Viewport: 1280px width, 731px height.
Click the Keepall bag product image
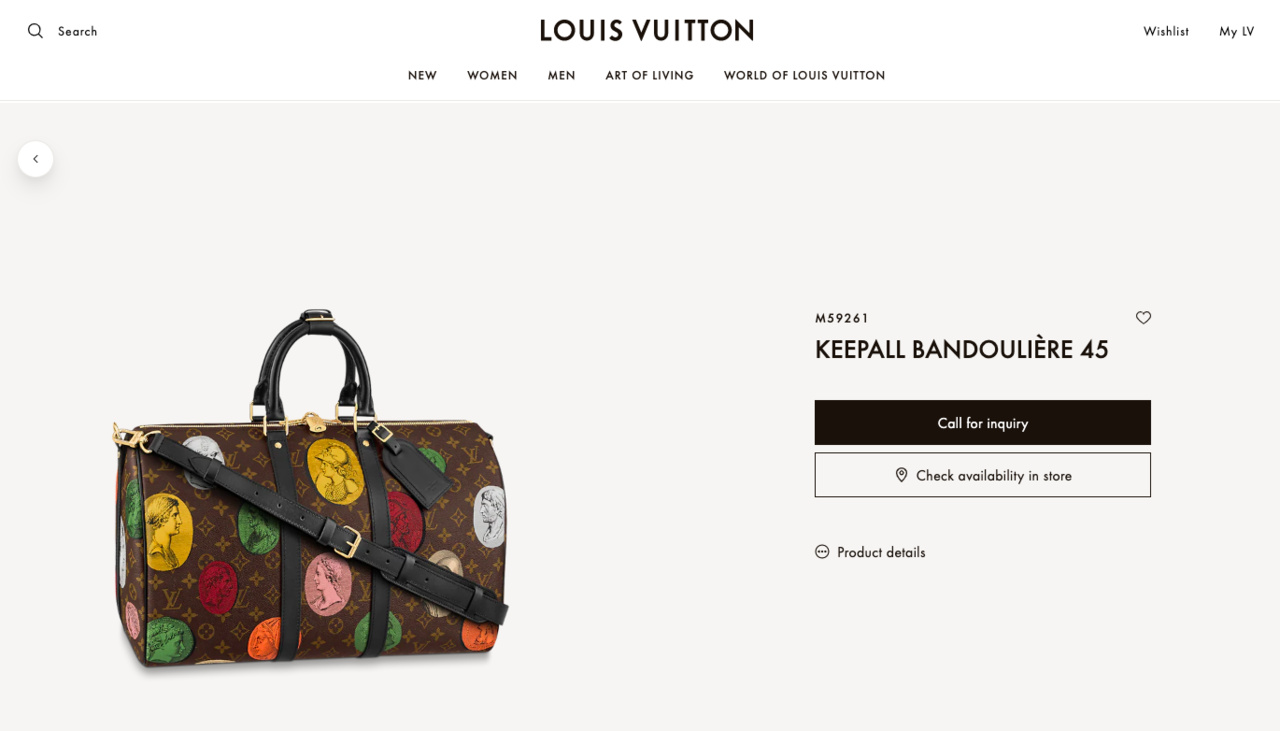coord(312,490)
